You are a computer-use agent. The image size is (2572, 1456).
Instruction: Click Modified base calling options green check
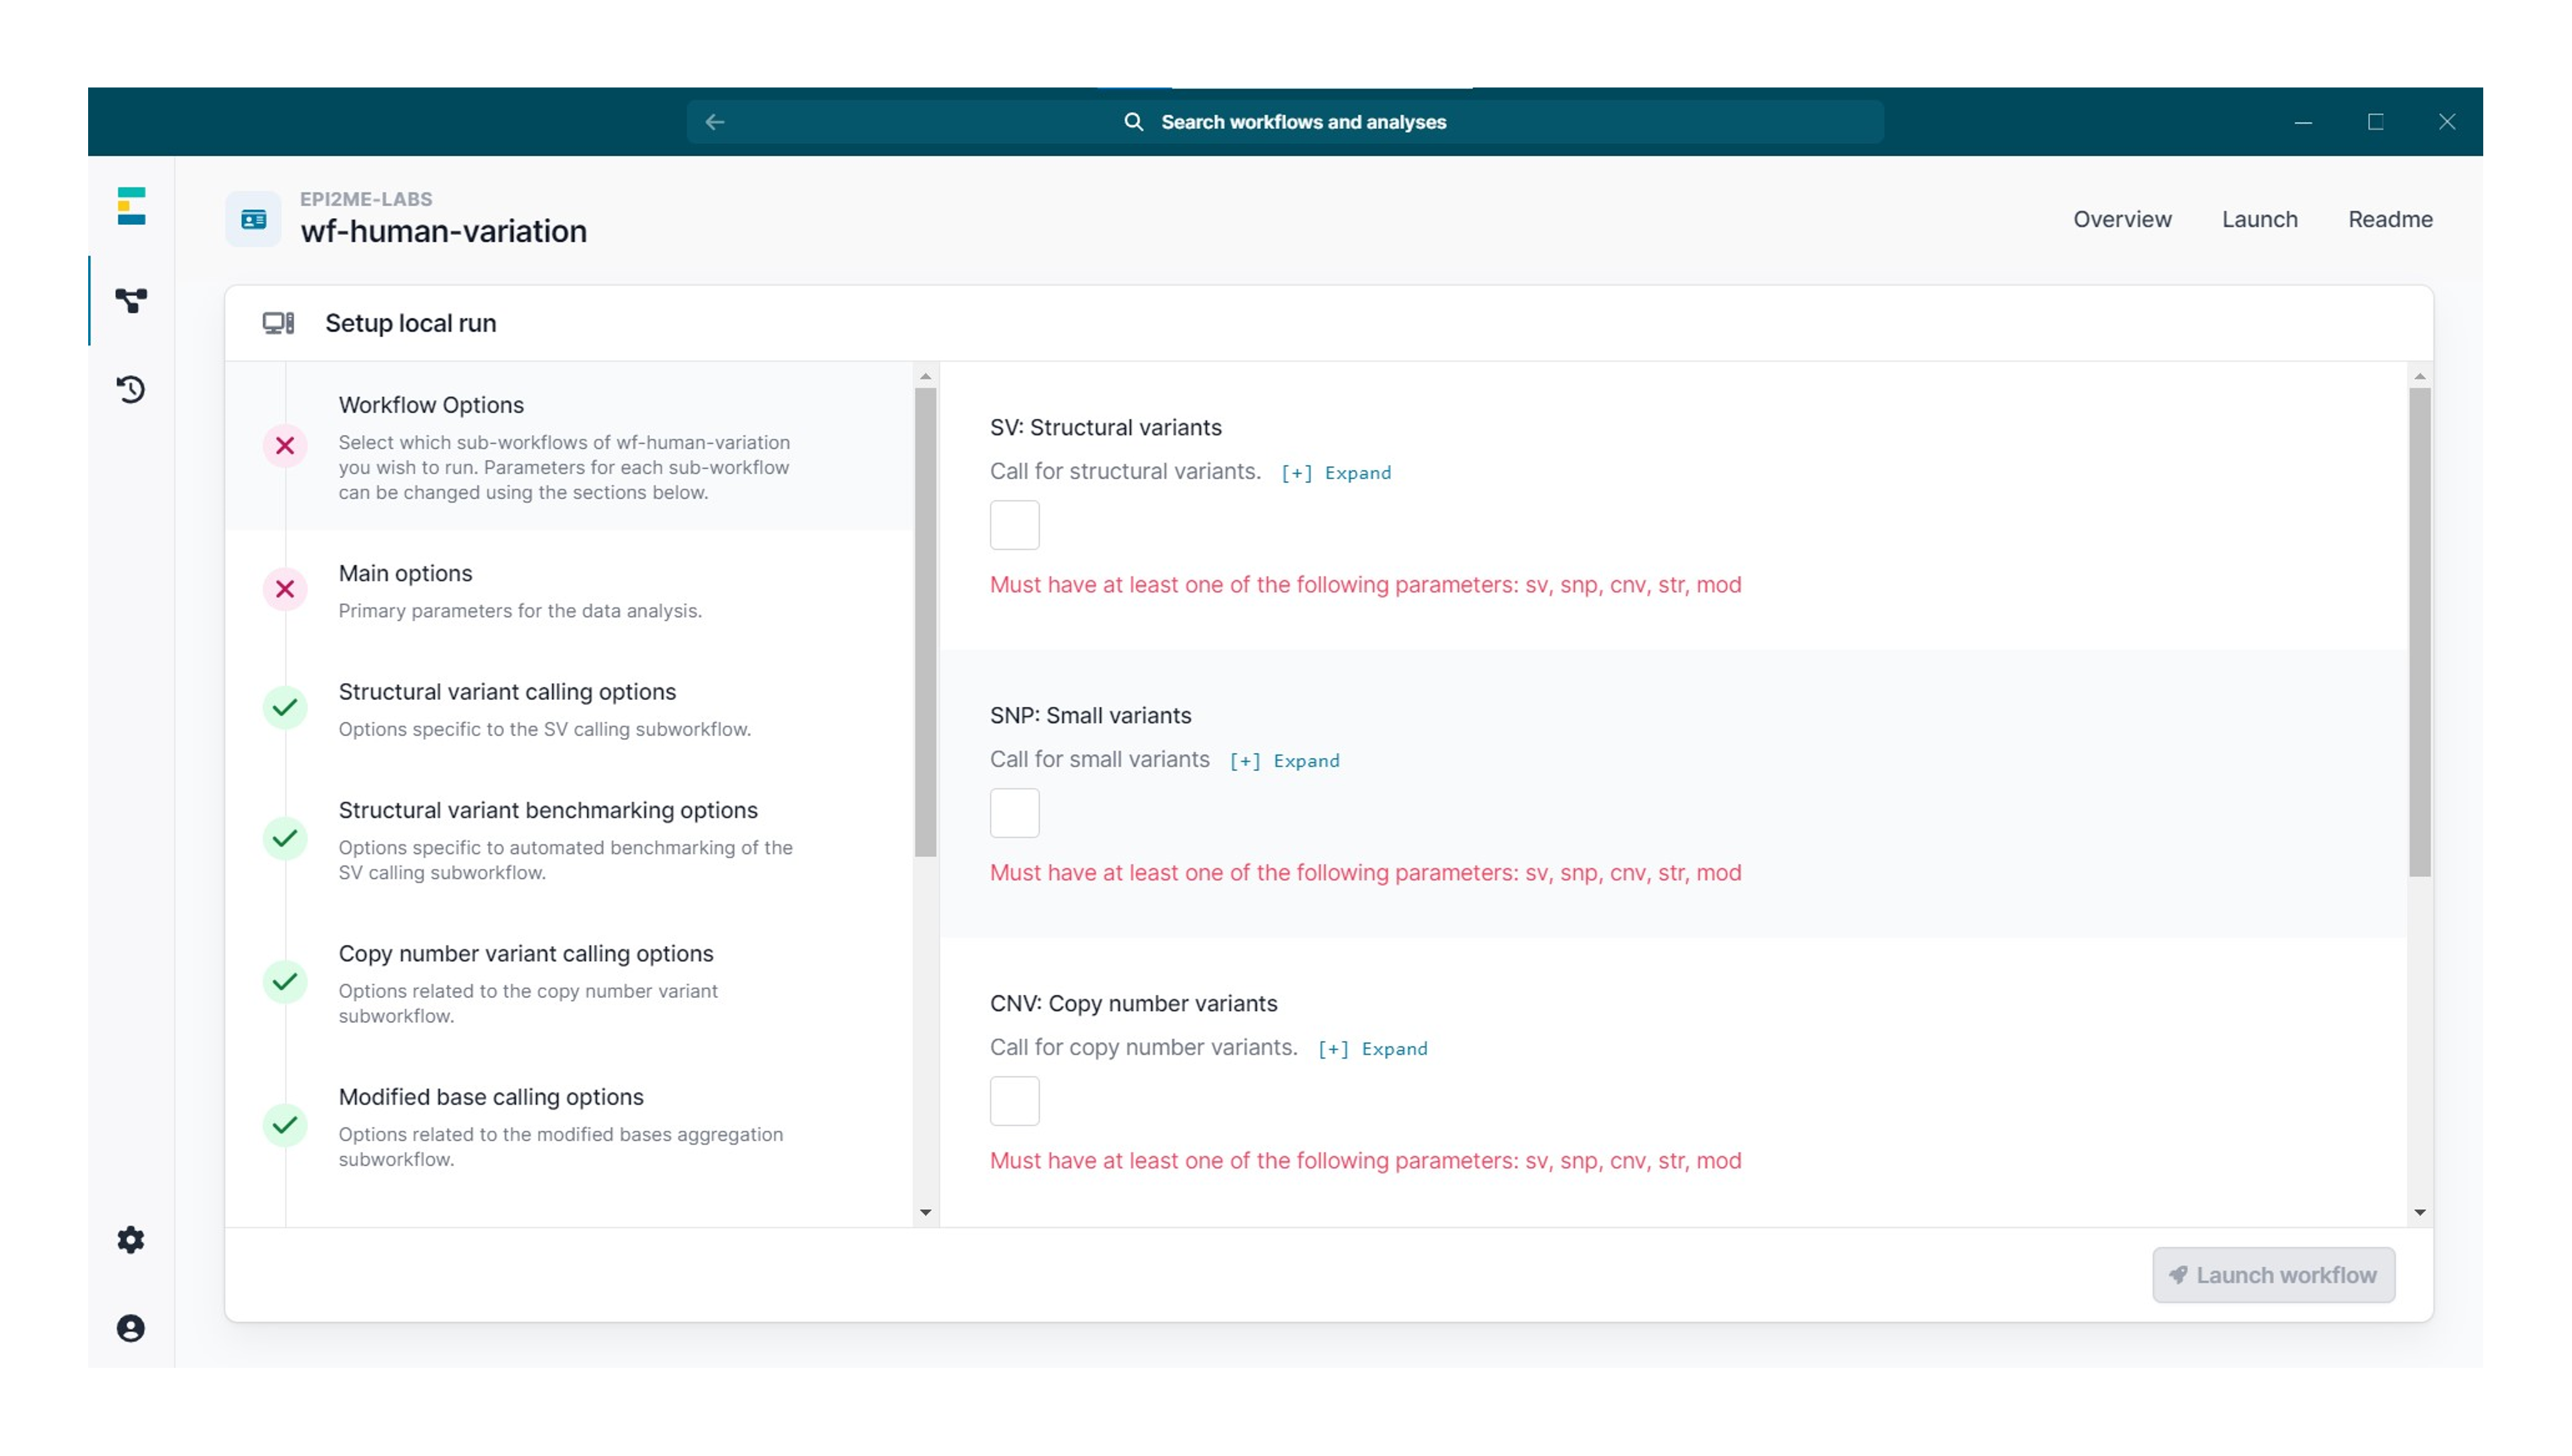coord(285,1125)
